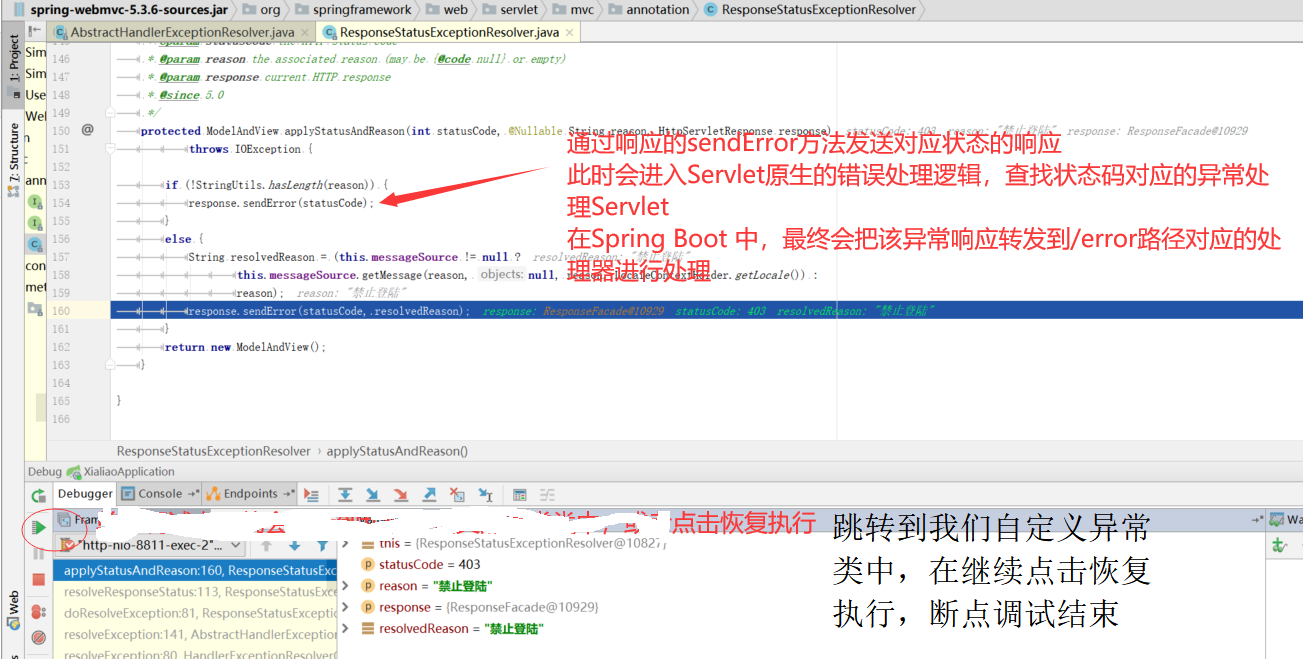Filter frames from libraries
The height and width of the screenshot is (659, 1303).
click(x=322, y=546)
